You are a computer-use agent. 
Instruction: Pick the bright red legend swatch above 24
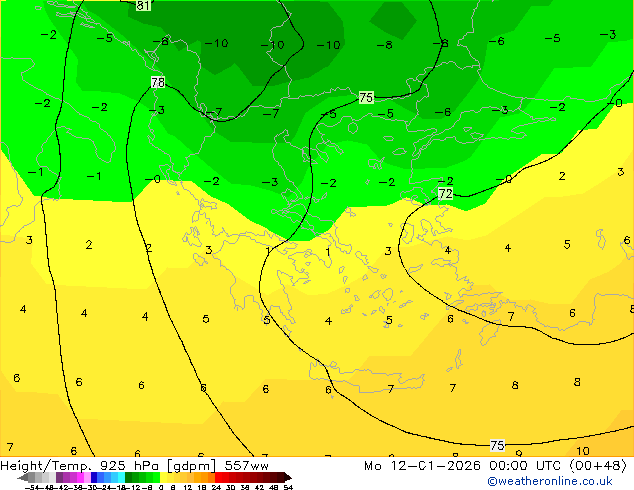pos(218,477)
